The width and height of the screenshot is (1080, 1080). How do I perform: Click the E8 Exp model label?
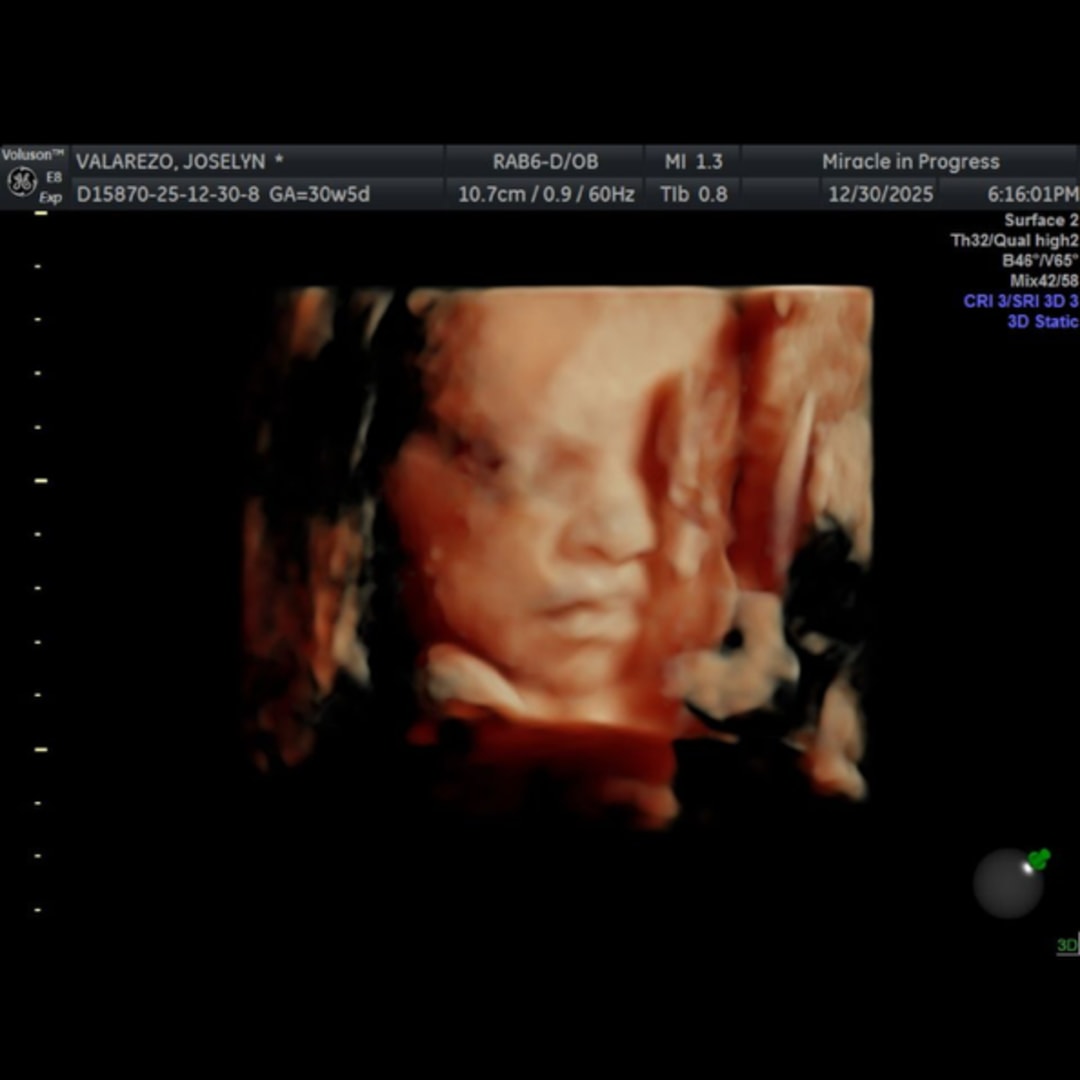[52, 187]
